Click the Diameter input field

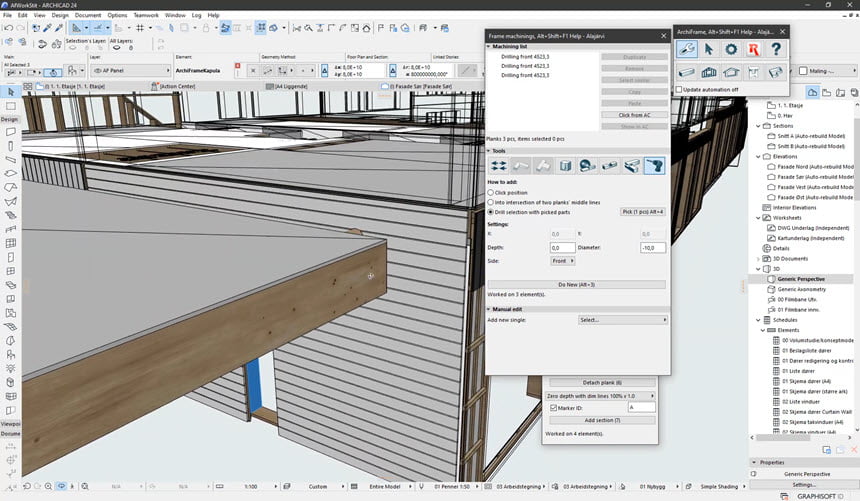[653, 247]
